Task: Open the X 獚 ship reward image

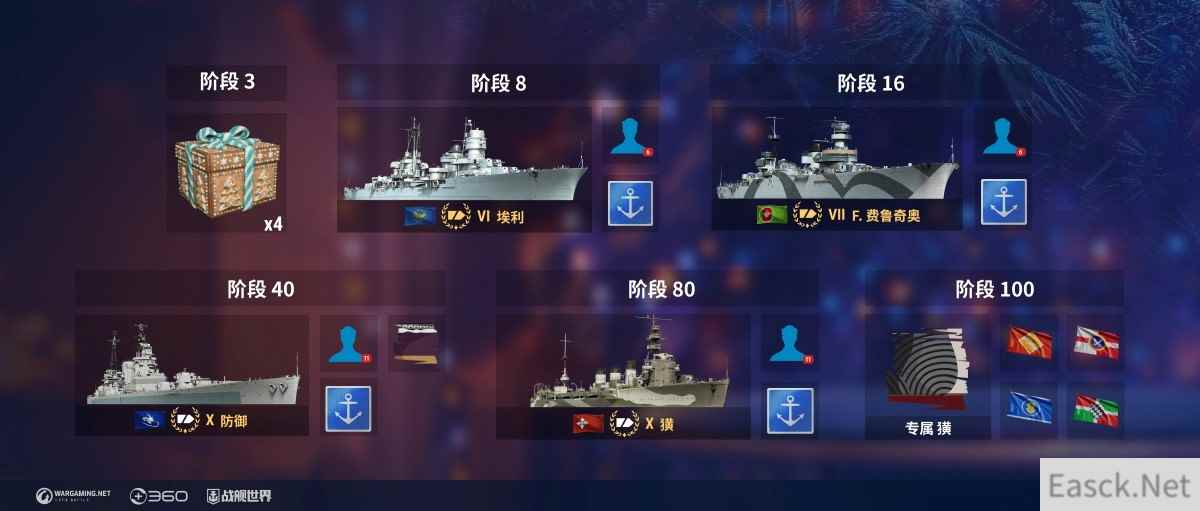Action: [623, 376]
